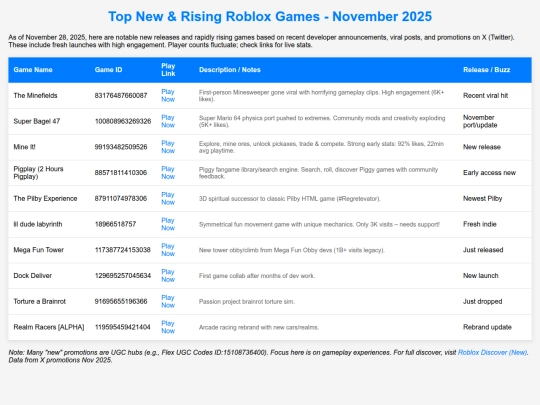Click the Arcade racing rebrand description
Image resolution: width=540 pixels, height=405 pixels.
pos(259,327)
